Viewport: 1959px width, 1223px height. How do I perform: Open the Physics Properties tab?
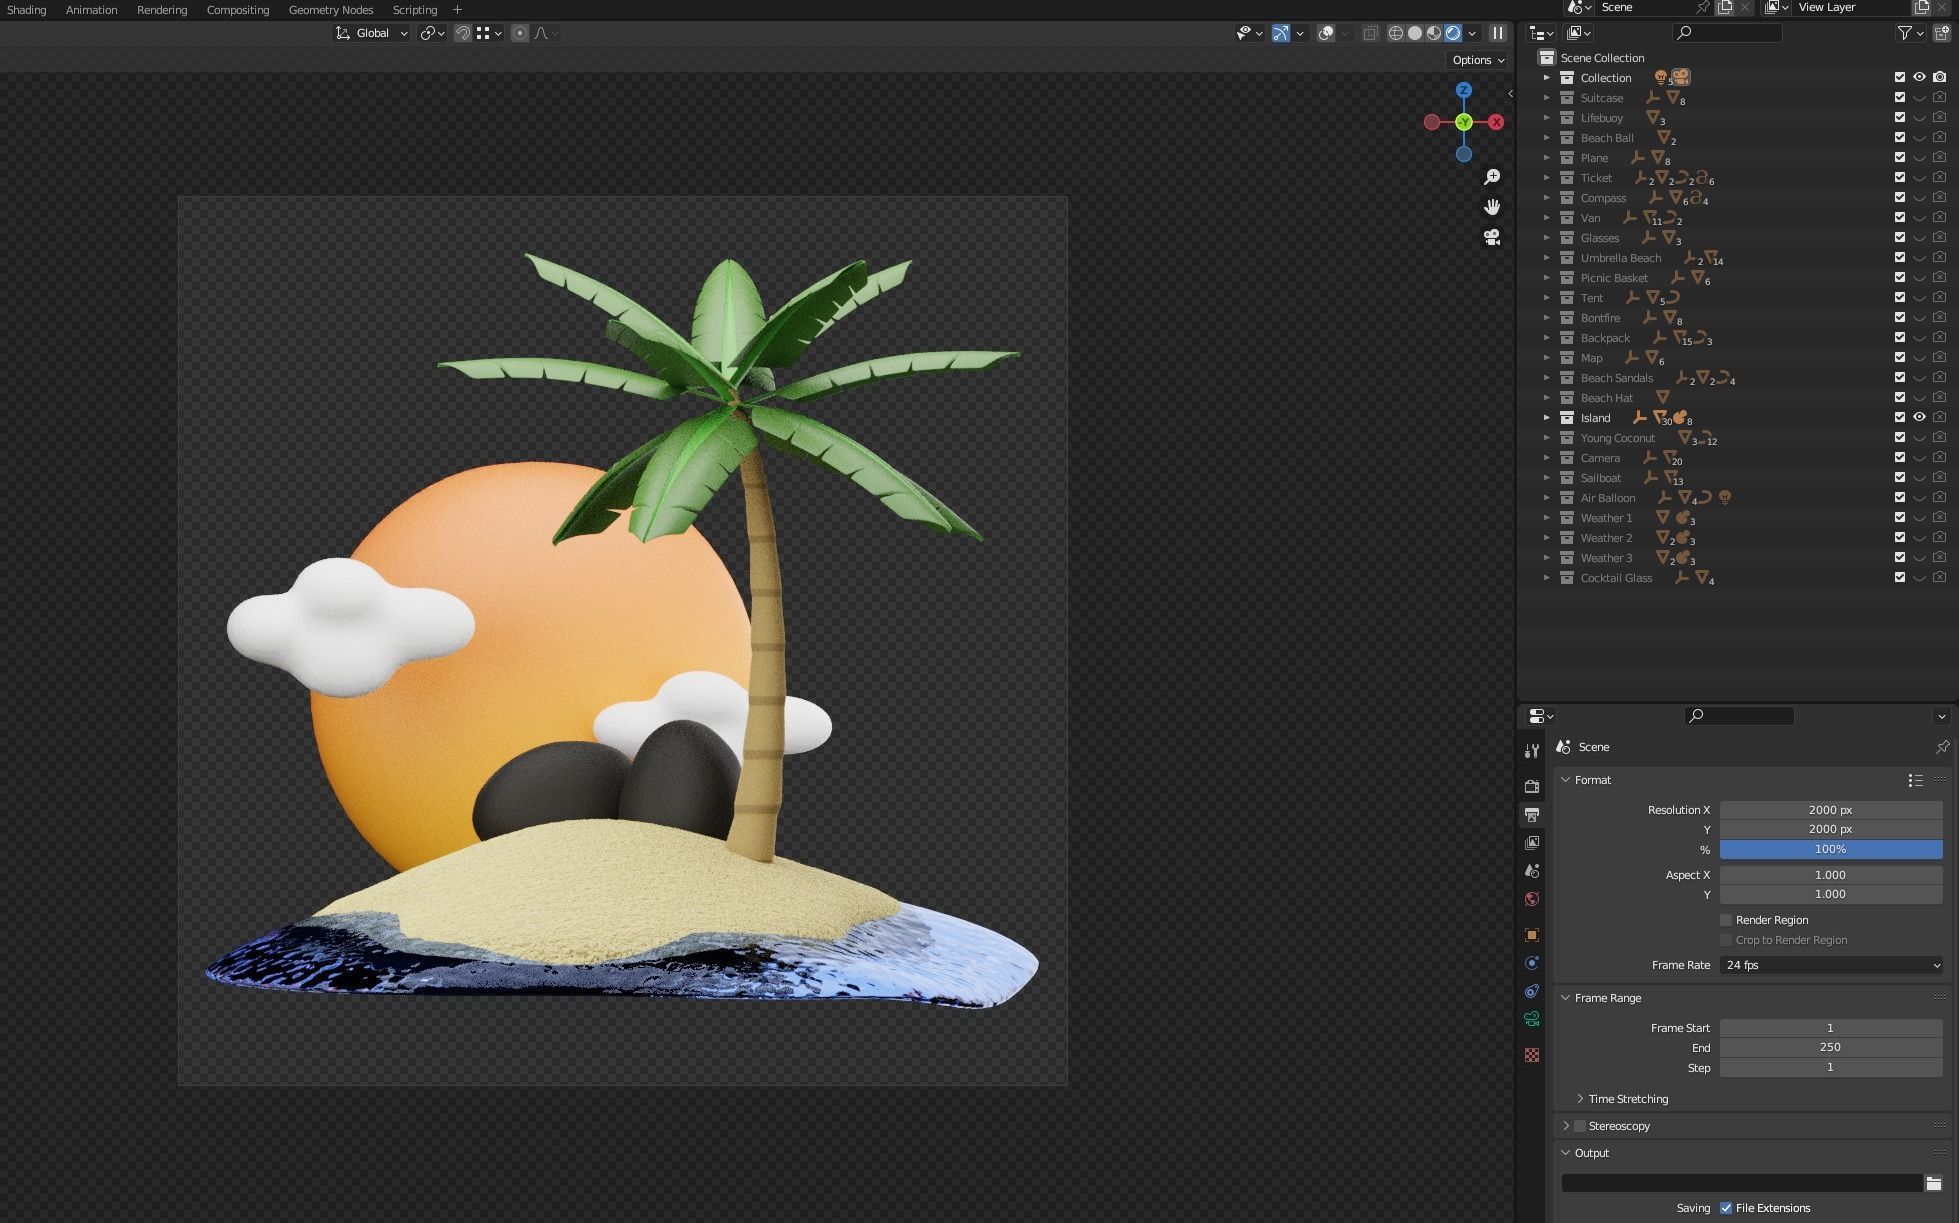click(x=1532, y=991)
